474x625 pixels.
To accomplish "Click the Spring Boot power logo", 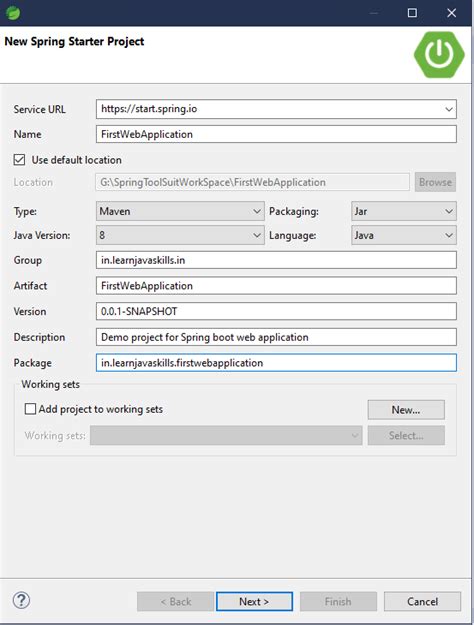I will (439, 54).
